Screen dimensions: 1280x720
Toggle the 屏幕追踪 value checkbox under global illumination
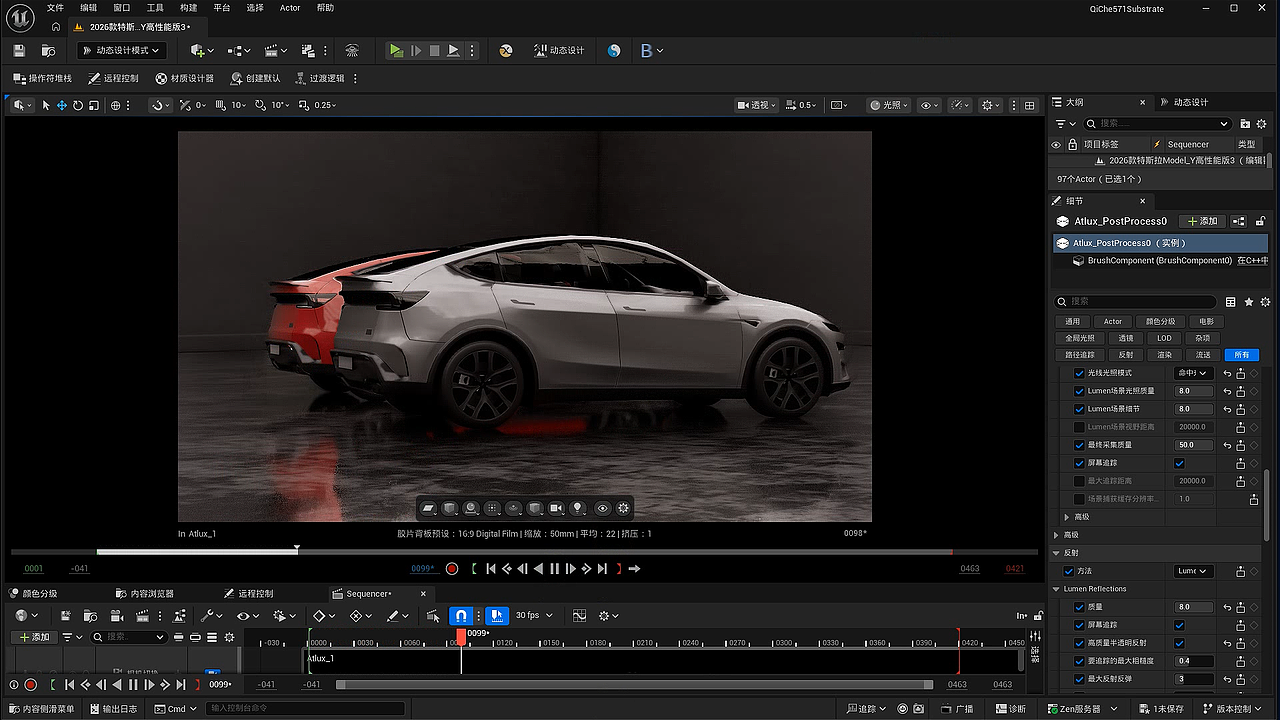[x=1180, y=463]
